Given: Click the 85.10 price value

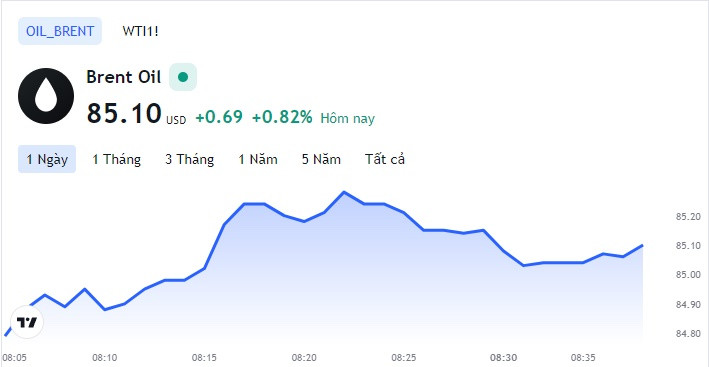Looking at the screenshot, I should coord(124,113).
